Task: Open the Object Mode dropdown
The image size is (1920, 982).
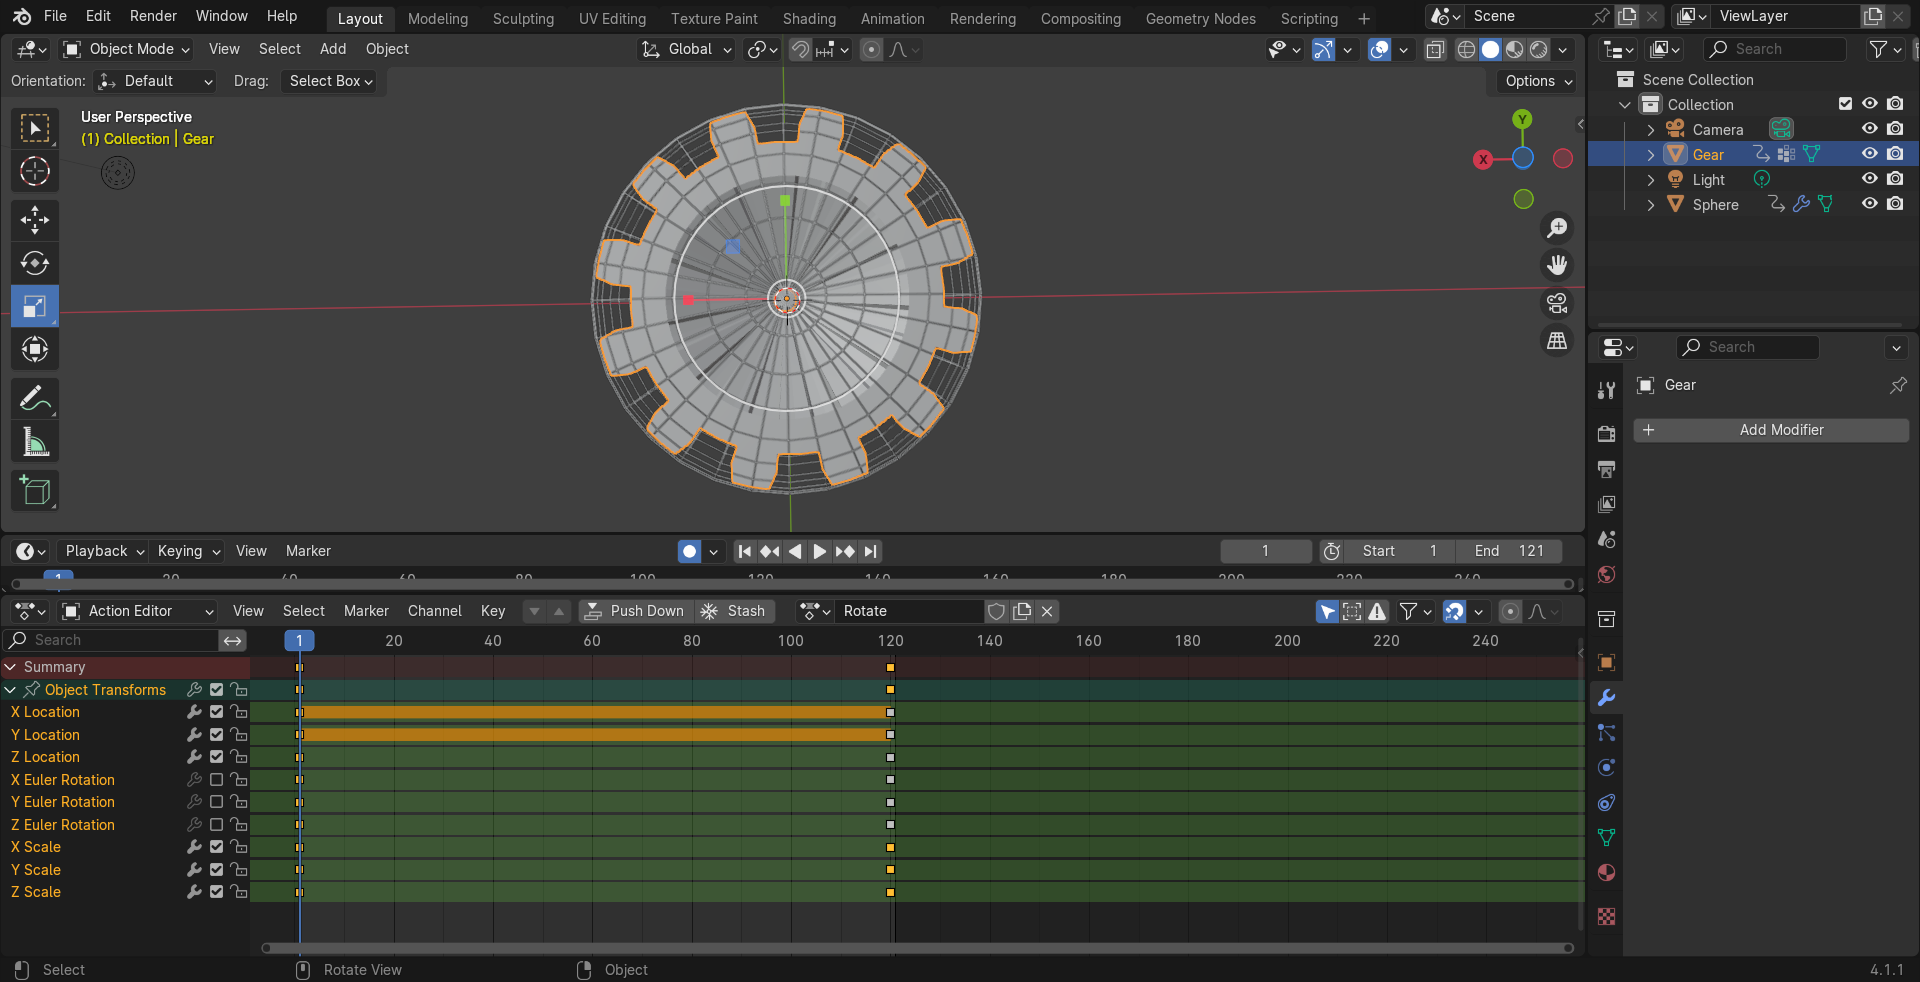Action: pyautogui.click(x=126, y=49)
